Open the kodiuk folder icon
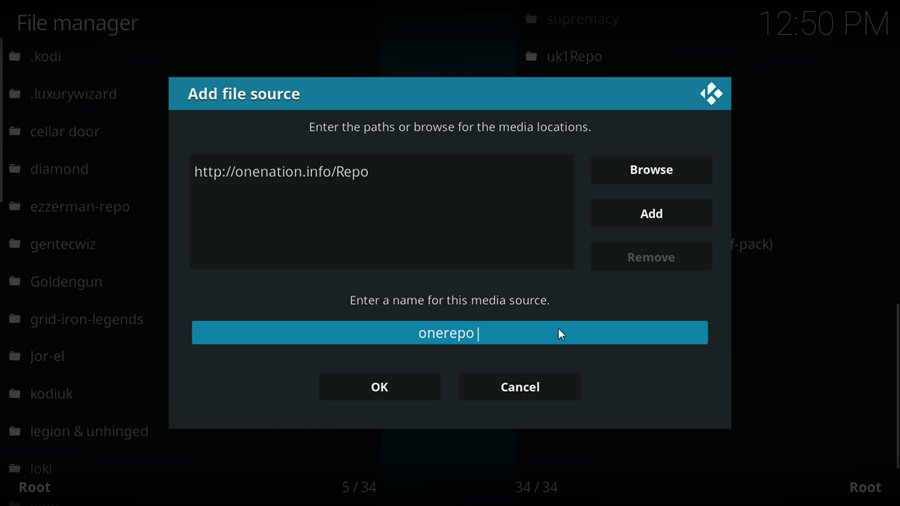Image resolution: width=900 pixels, height=506 pixels. pyautogui.click(x=15, y=394)
